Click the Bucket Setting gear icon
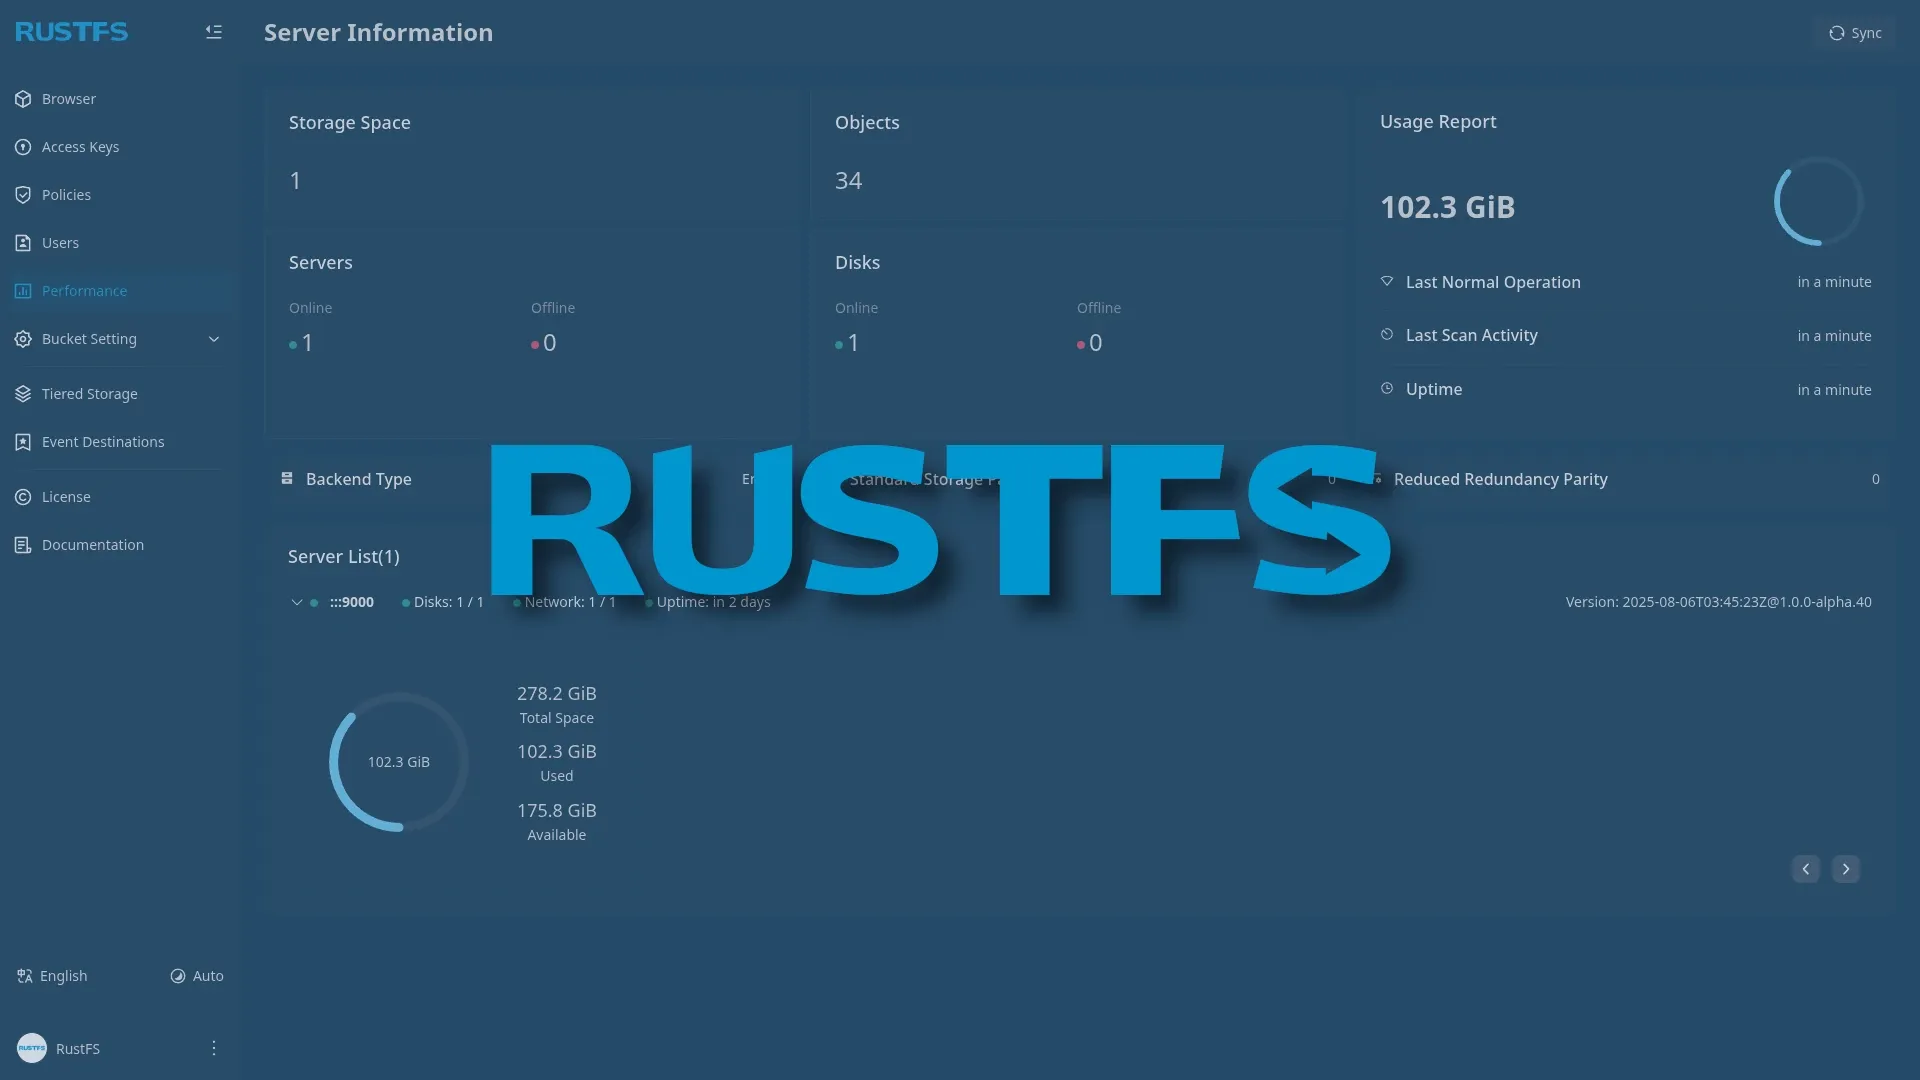This screenshot has width=1920, height=1080. [23, 339]
